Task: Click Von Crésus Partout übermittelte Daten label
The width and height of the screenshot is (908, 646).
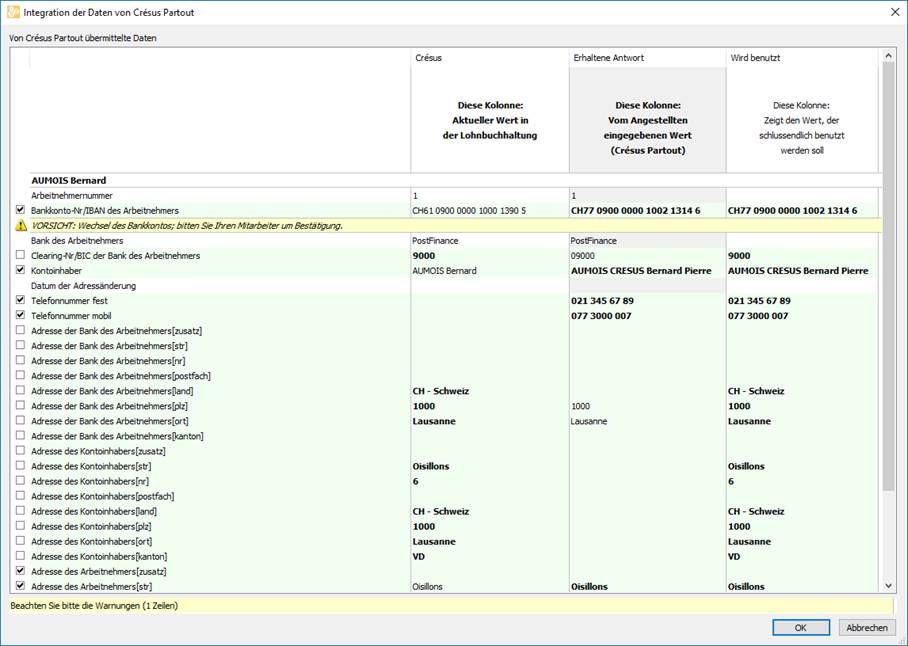Action: [x=83, y=38]
